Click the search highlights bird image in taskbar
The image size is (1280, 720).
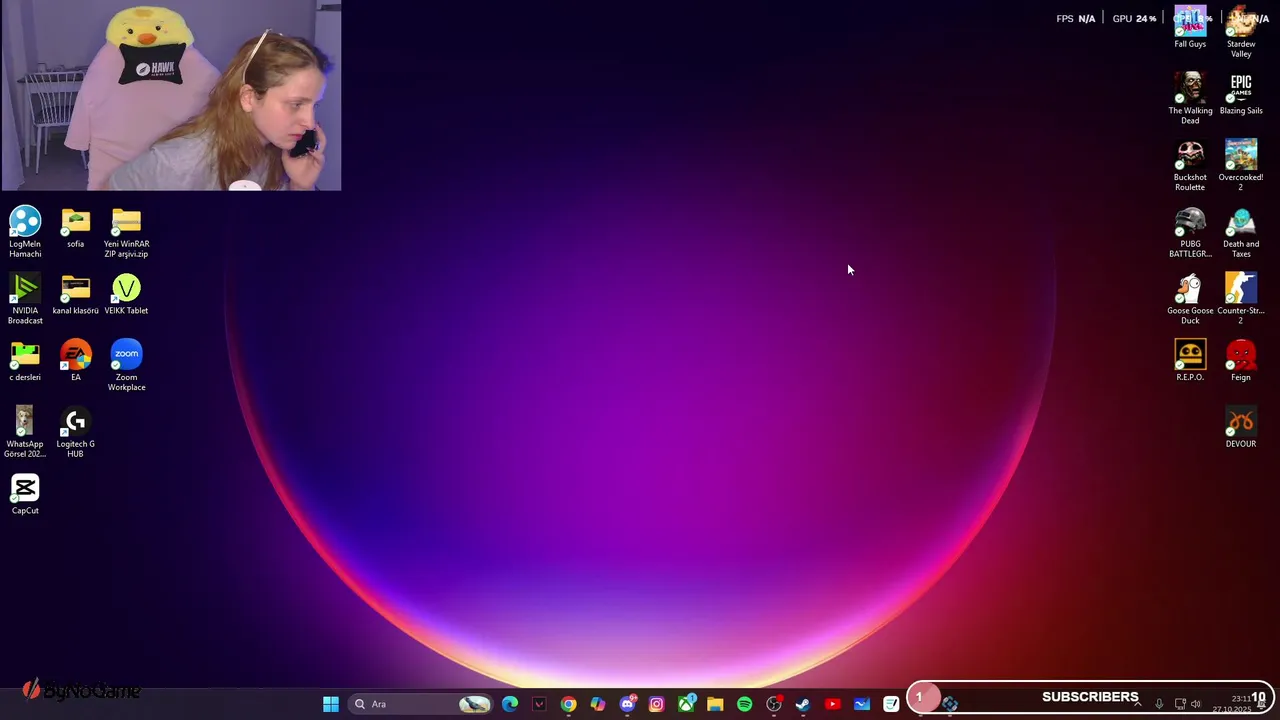[x=474, y=704]
